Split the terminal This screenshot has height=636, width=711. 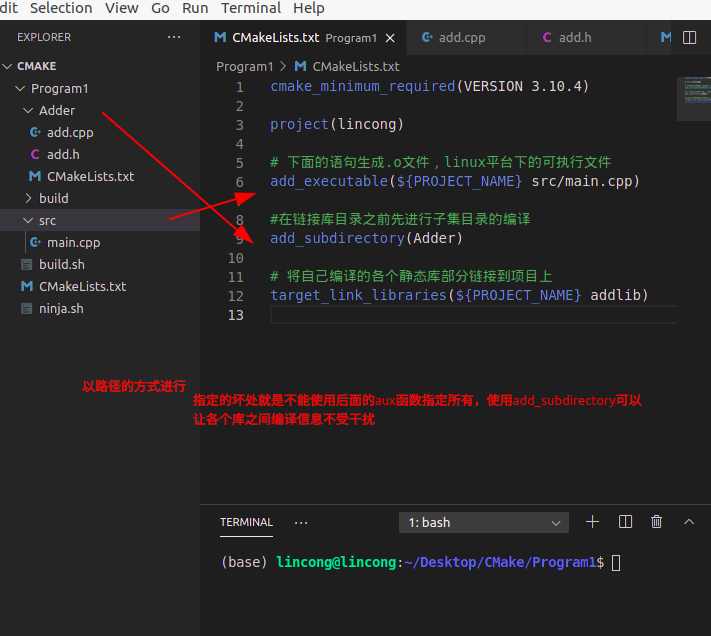pos(625,522)
